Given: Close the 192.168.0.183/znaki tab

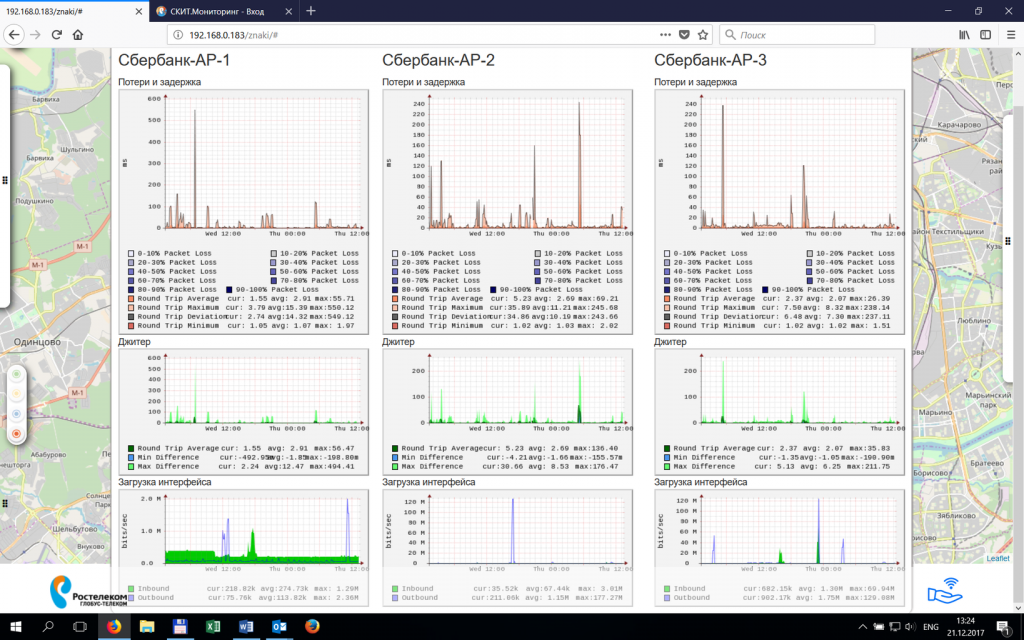Looking at the screenshot, I should coord(138,12).
